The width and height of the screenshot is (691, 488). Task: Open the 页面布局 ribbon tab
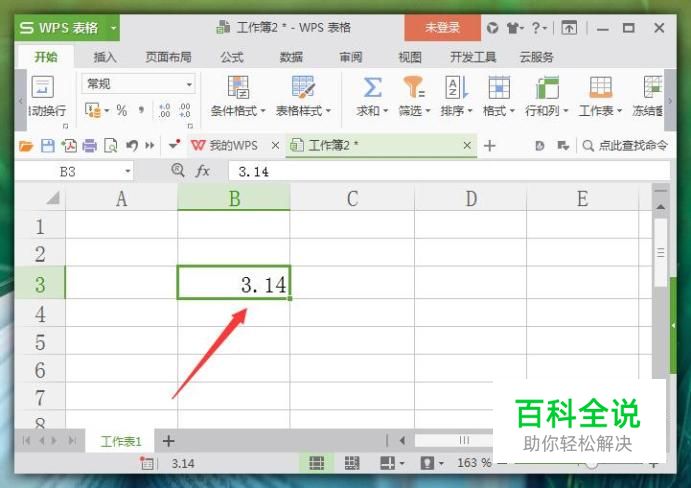(168, 57)
